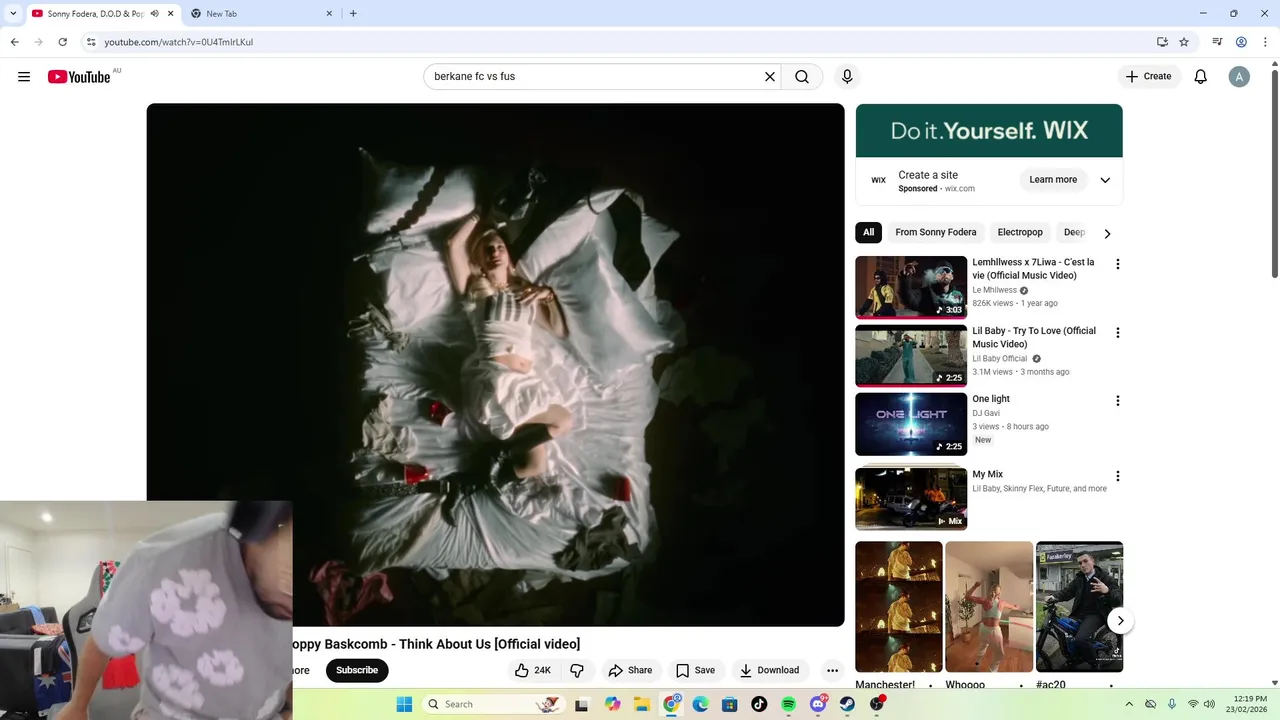This screenshot has height=720, width=1280.
Task: Mute tab via speaker icon on YouTube tab
Action: 155,14
